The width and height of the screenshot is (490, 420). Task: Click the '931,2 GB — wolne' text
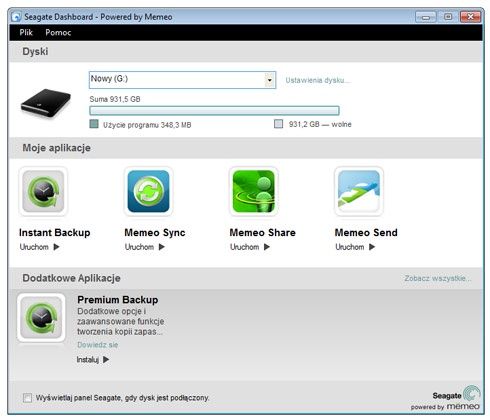pos(320,124)
